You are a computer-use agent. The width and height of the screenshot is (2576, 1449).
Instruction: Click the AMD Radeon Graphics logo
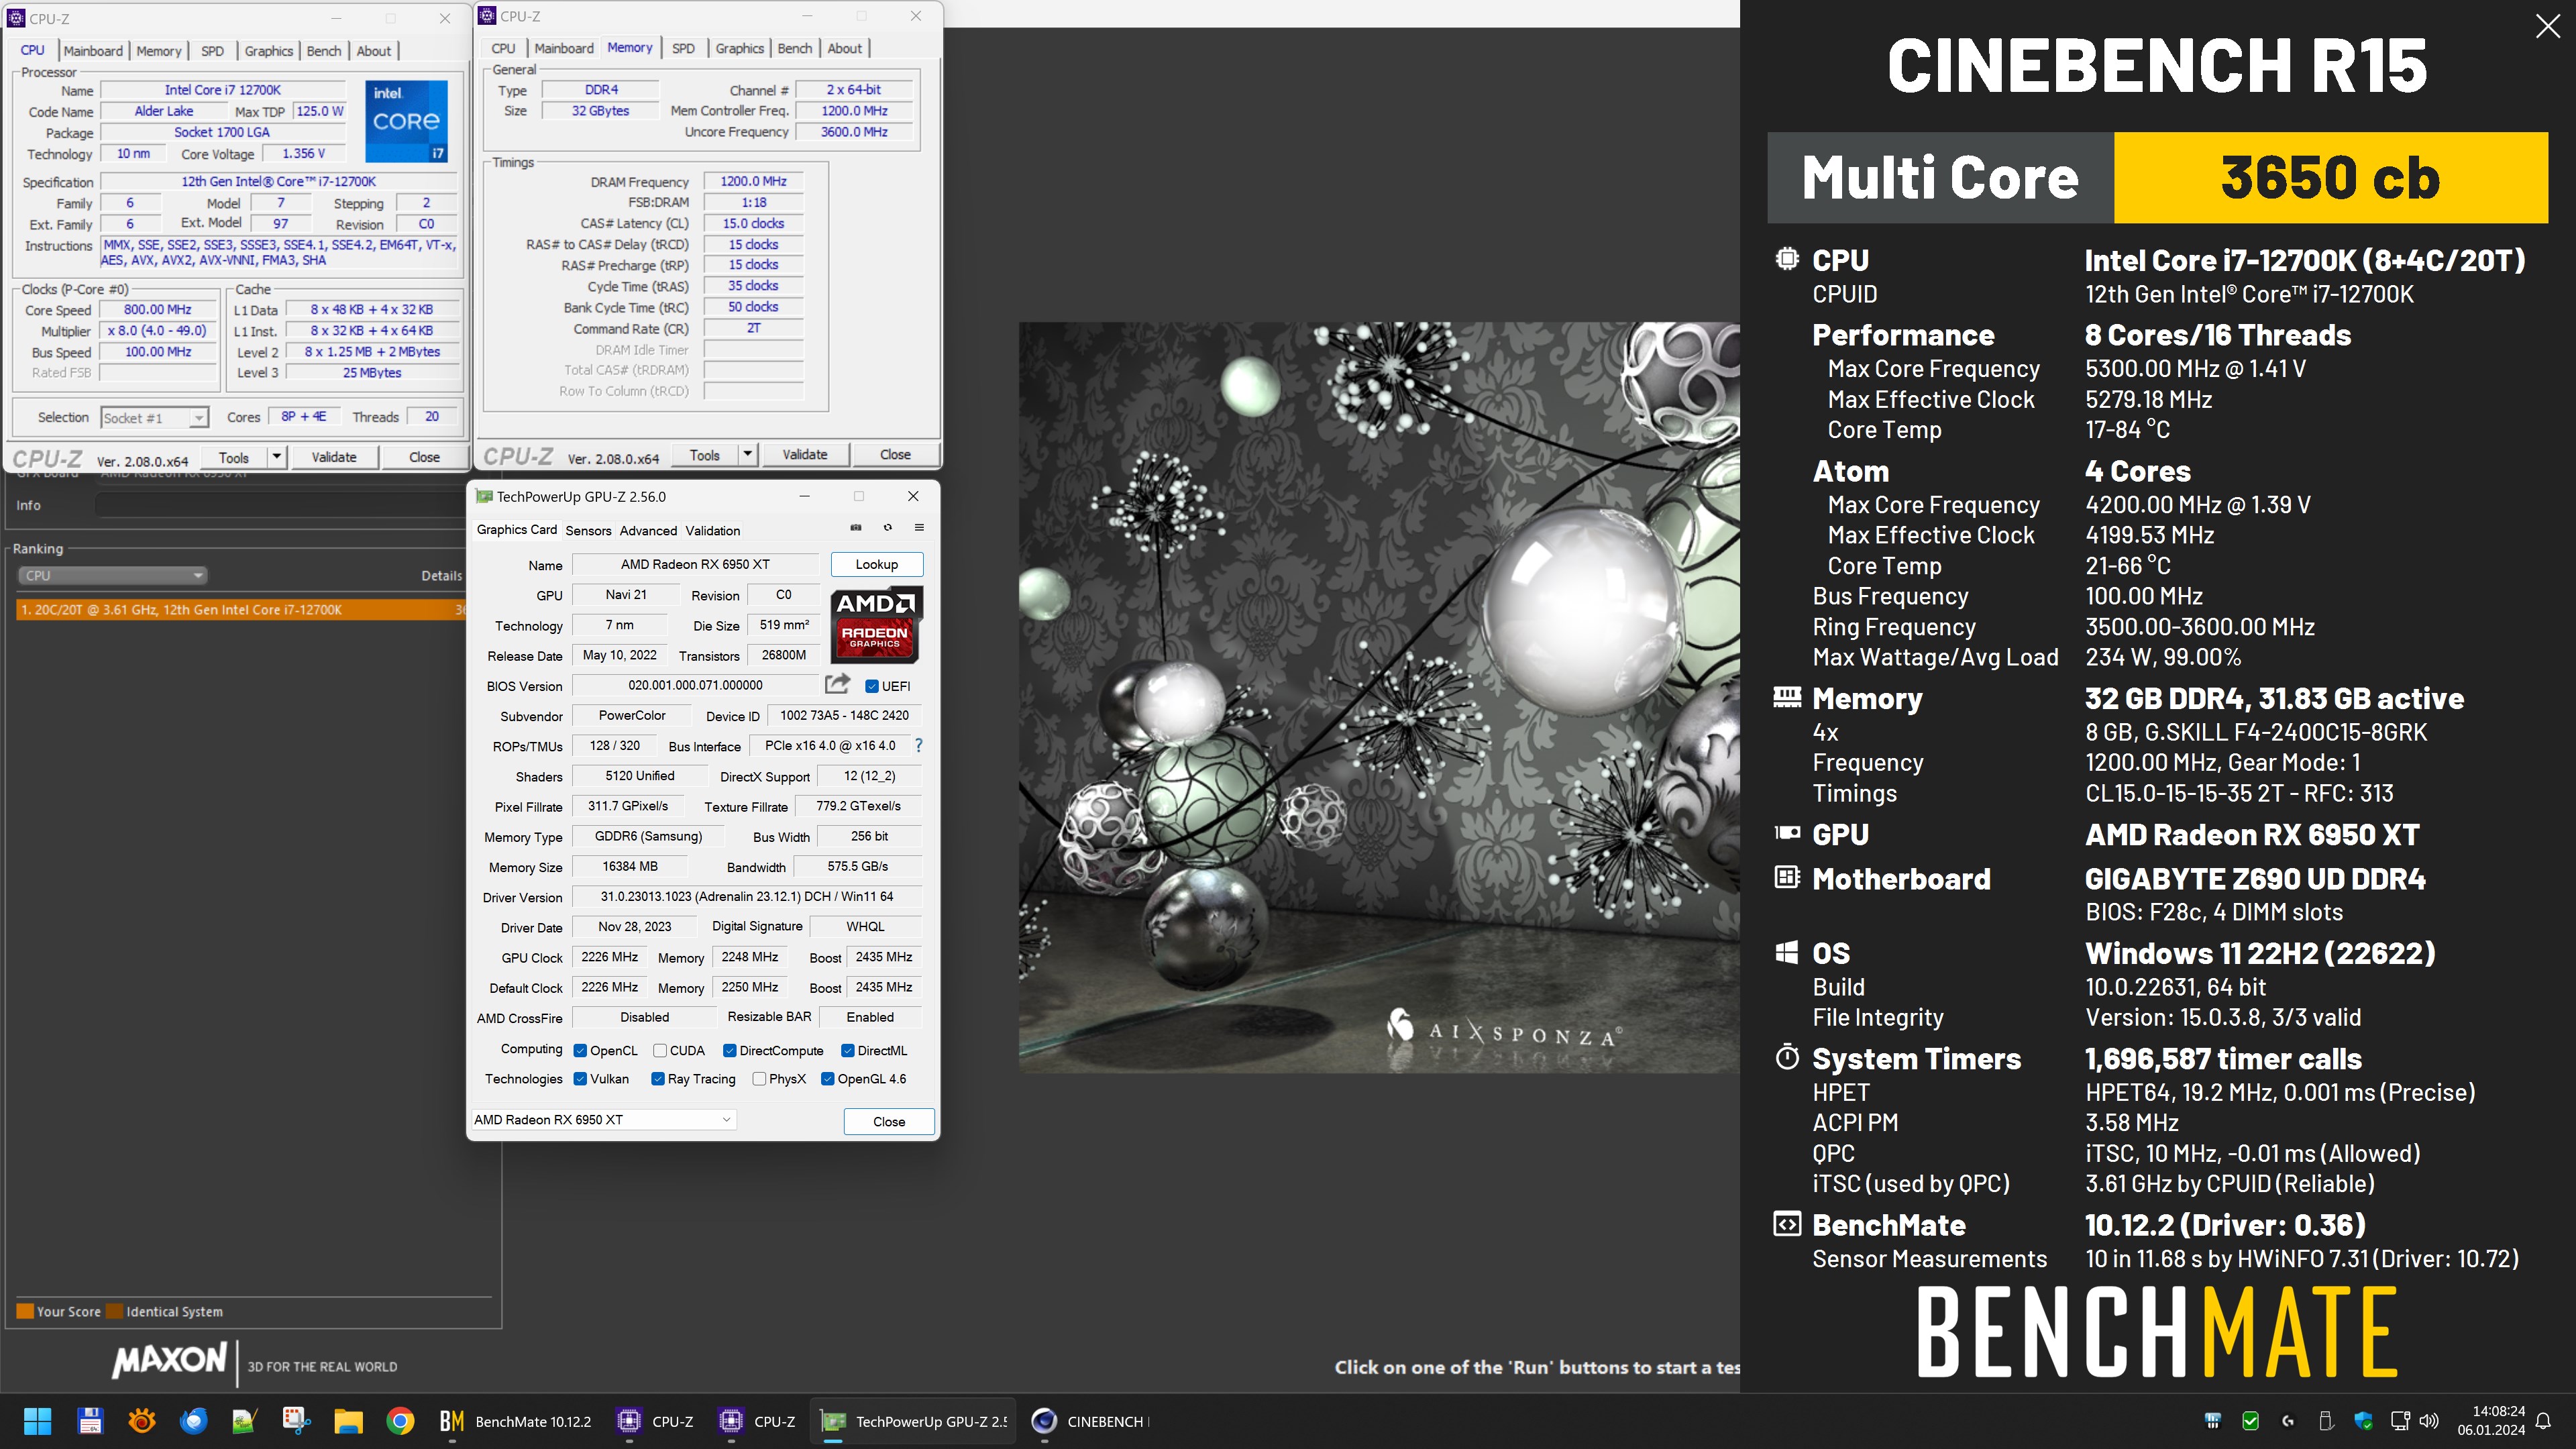click(877, 625)
